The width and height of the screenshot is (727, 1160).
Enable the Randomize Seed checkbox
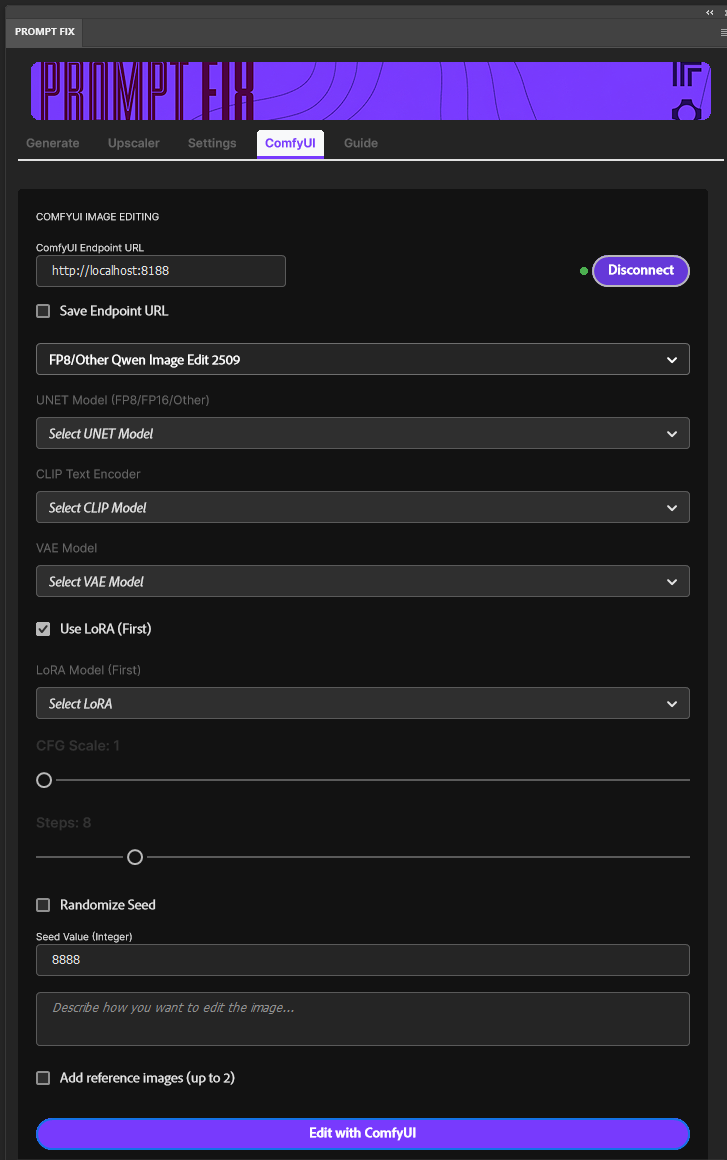(43, 905)
